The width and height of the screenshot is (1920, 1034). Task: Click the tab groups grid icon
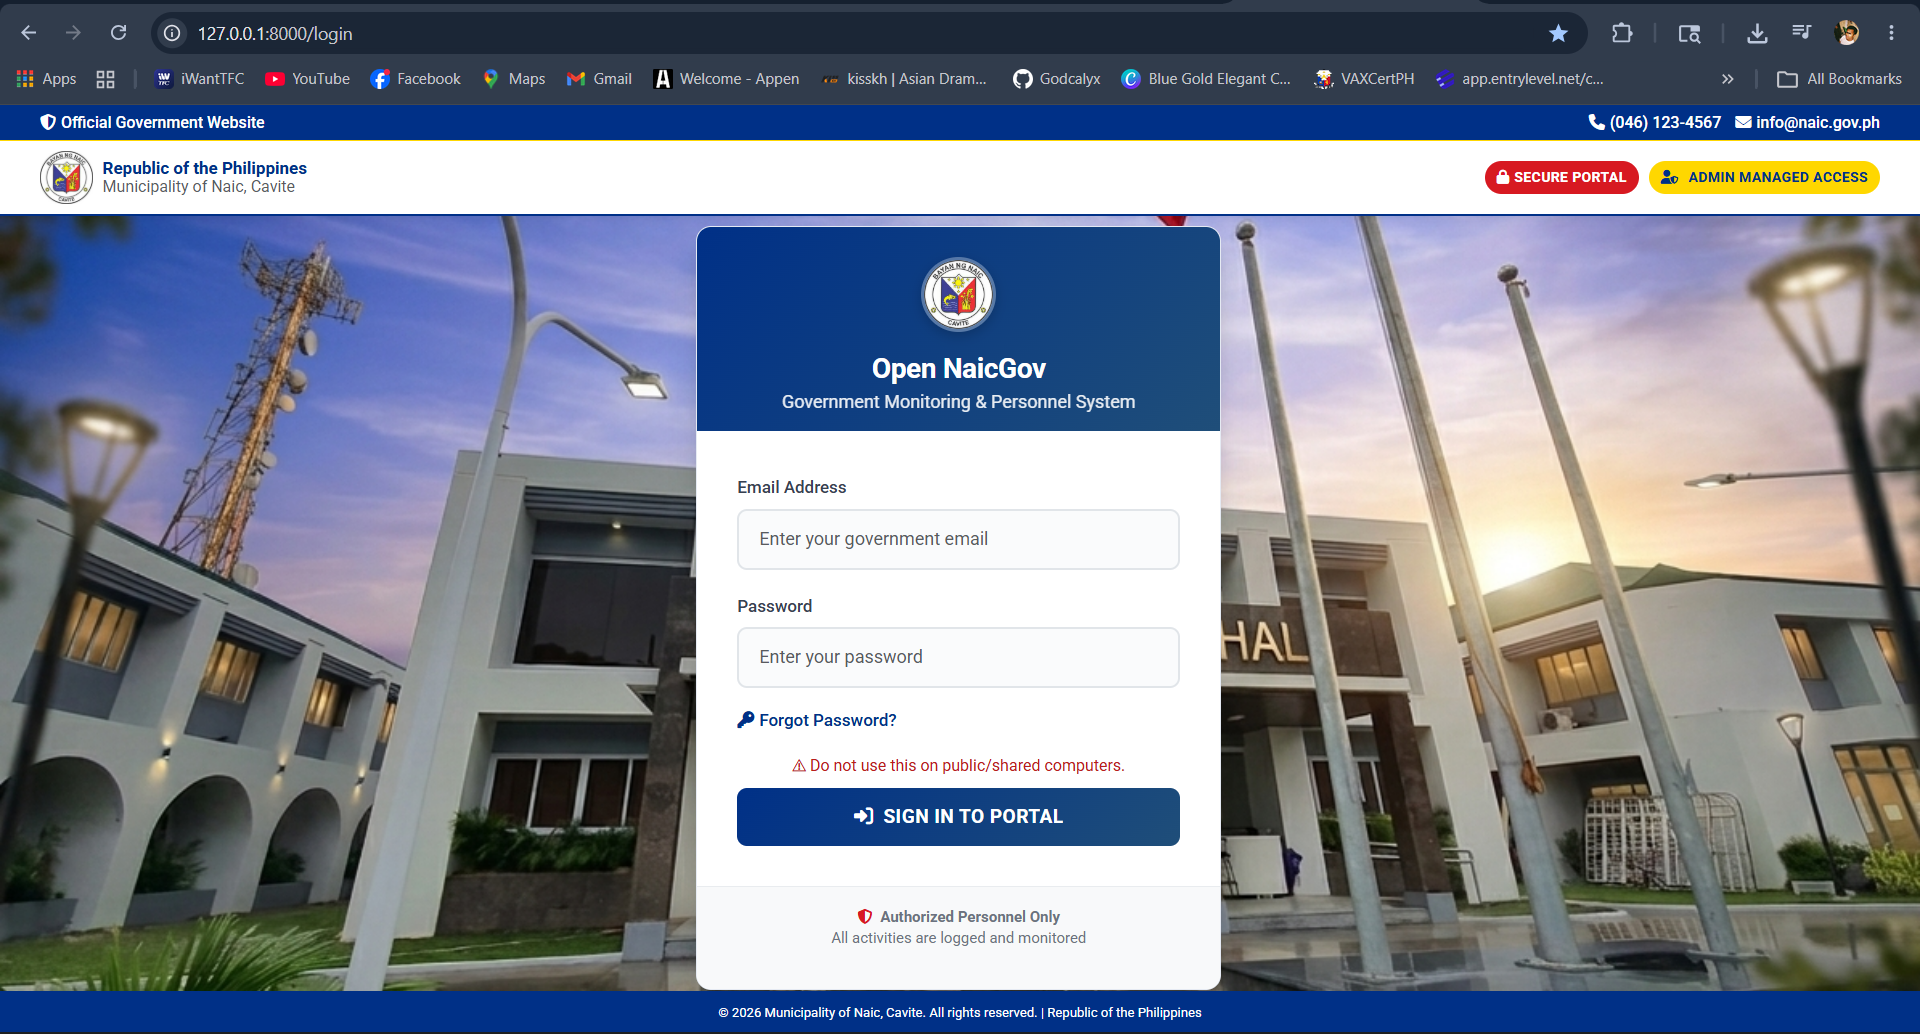point(105,79)
